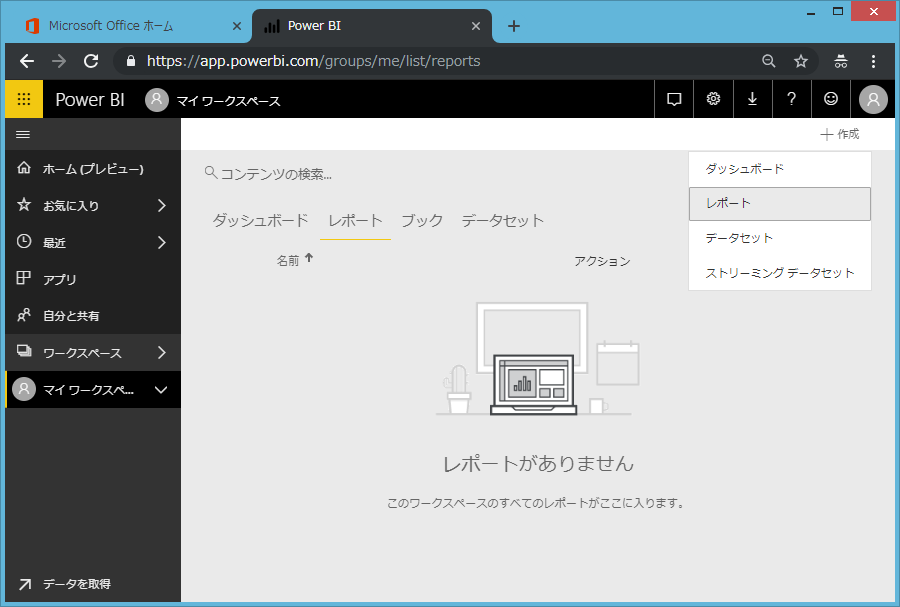This screenshot has width=900, height=607.
Task: Click the get data arrow icon
Action: tap(25, 584)
